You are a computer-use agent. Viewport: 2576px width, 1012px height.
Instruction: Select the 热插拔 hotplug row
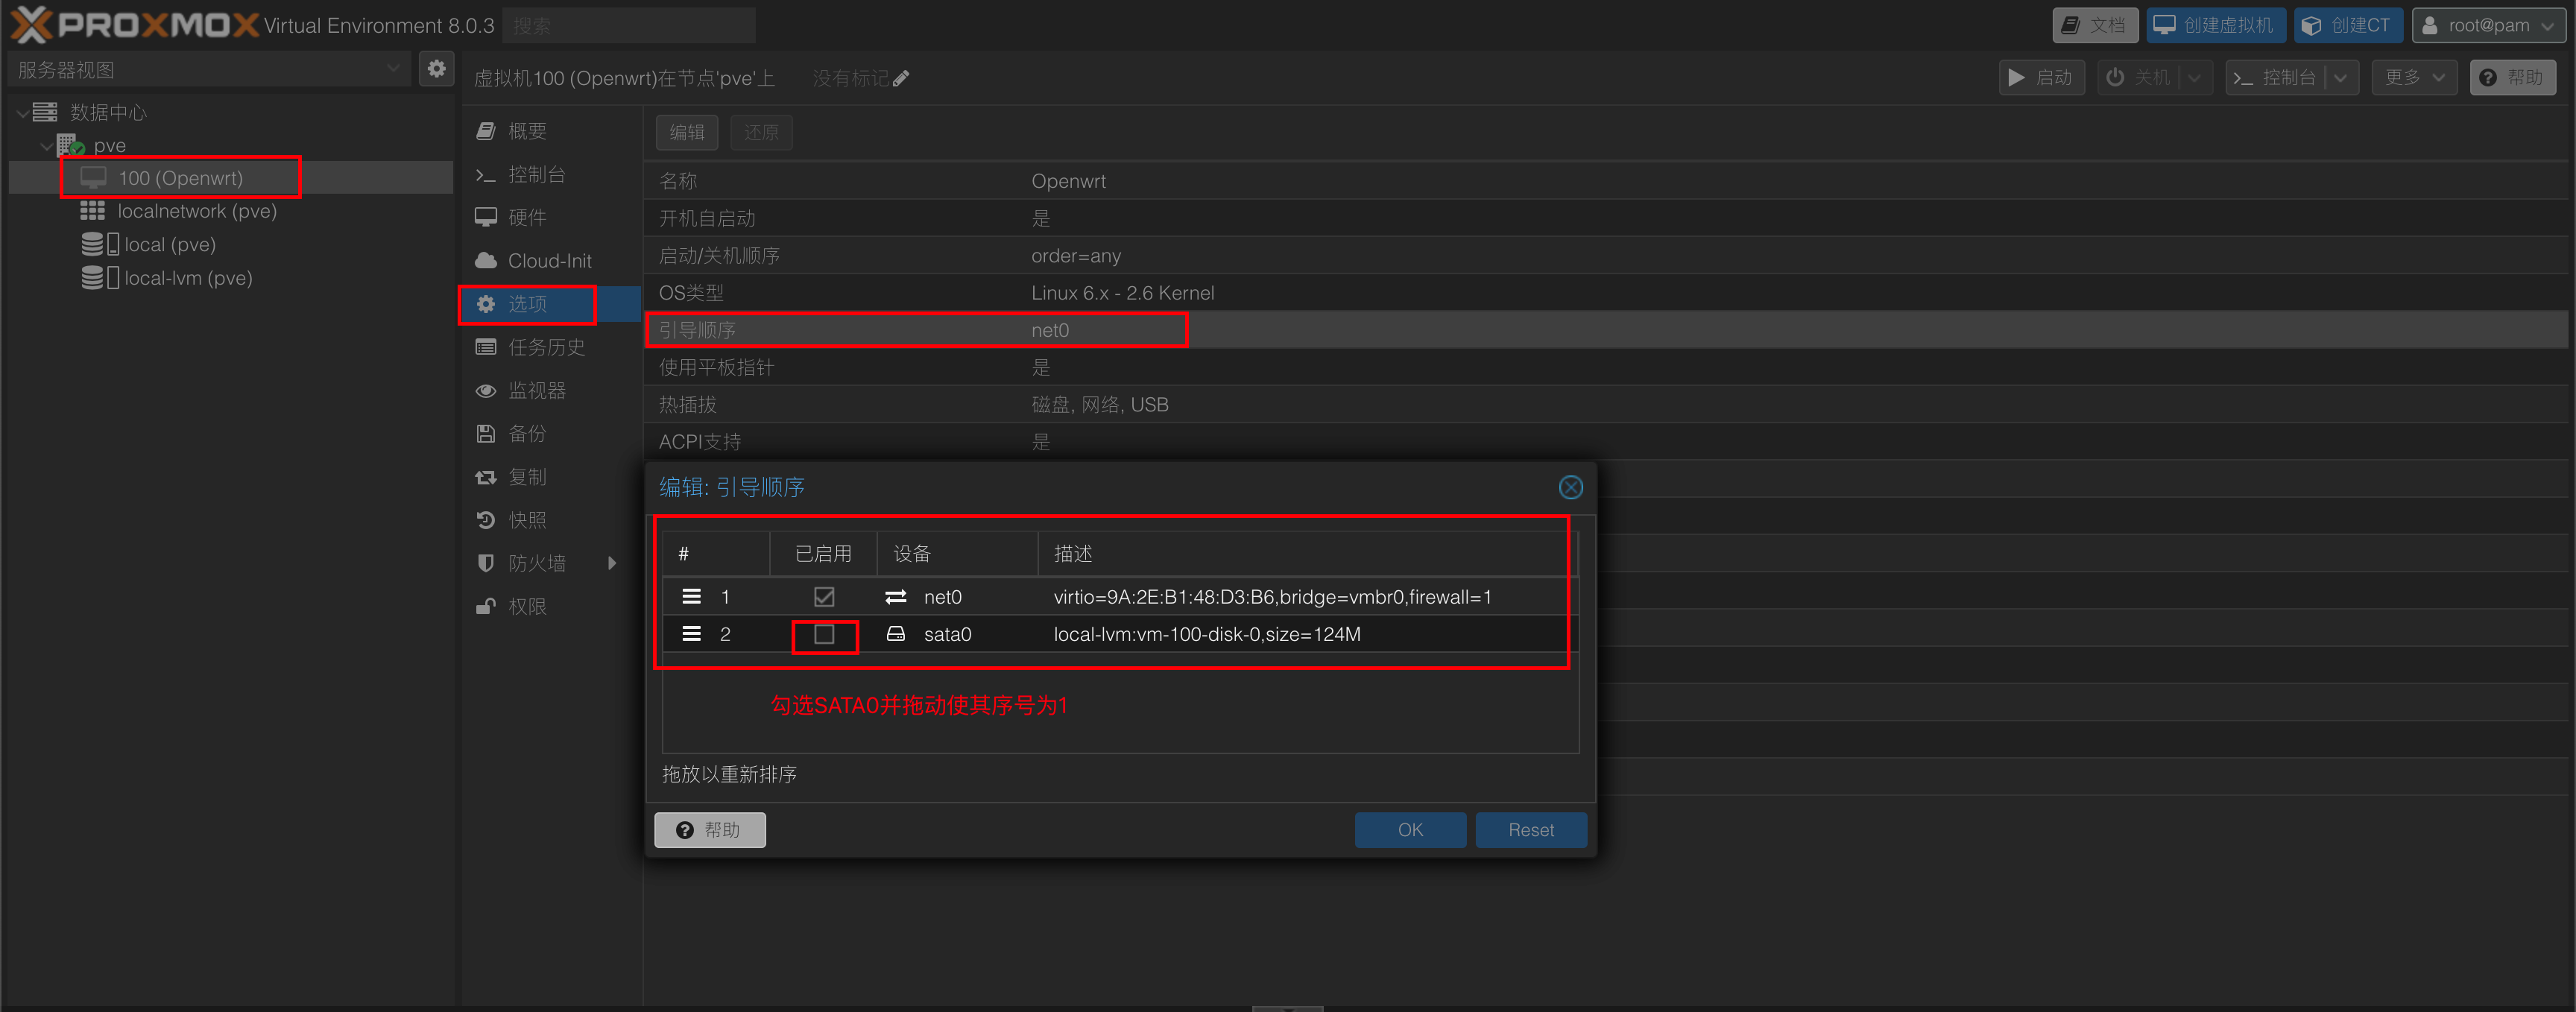1606,405
